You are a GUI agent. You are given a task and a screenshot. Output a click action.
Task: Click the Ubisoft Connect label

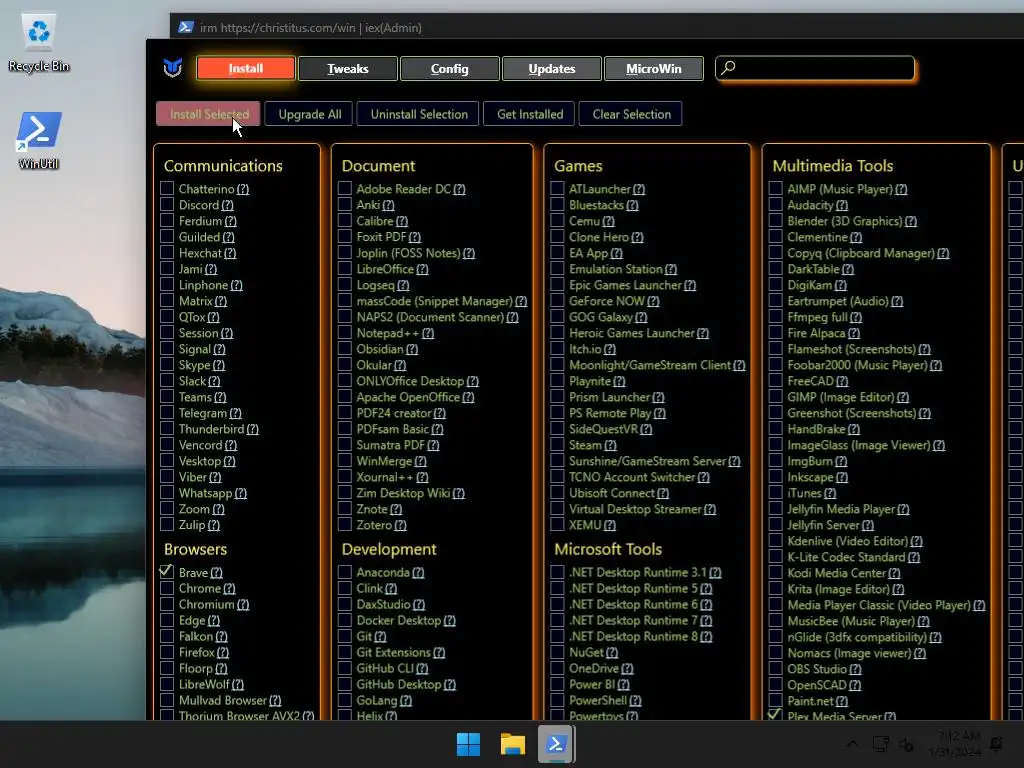tap(612, 493)
